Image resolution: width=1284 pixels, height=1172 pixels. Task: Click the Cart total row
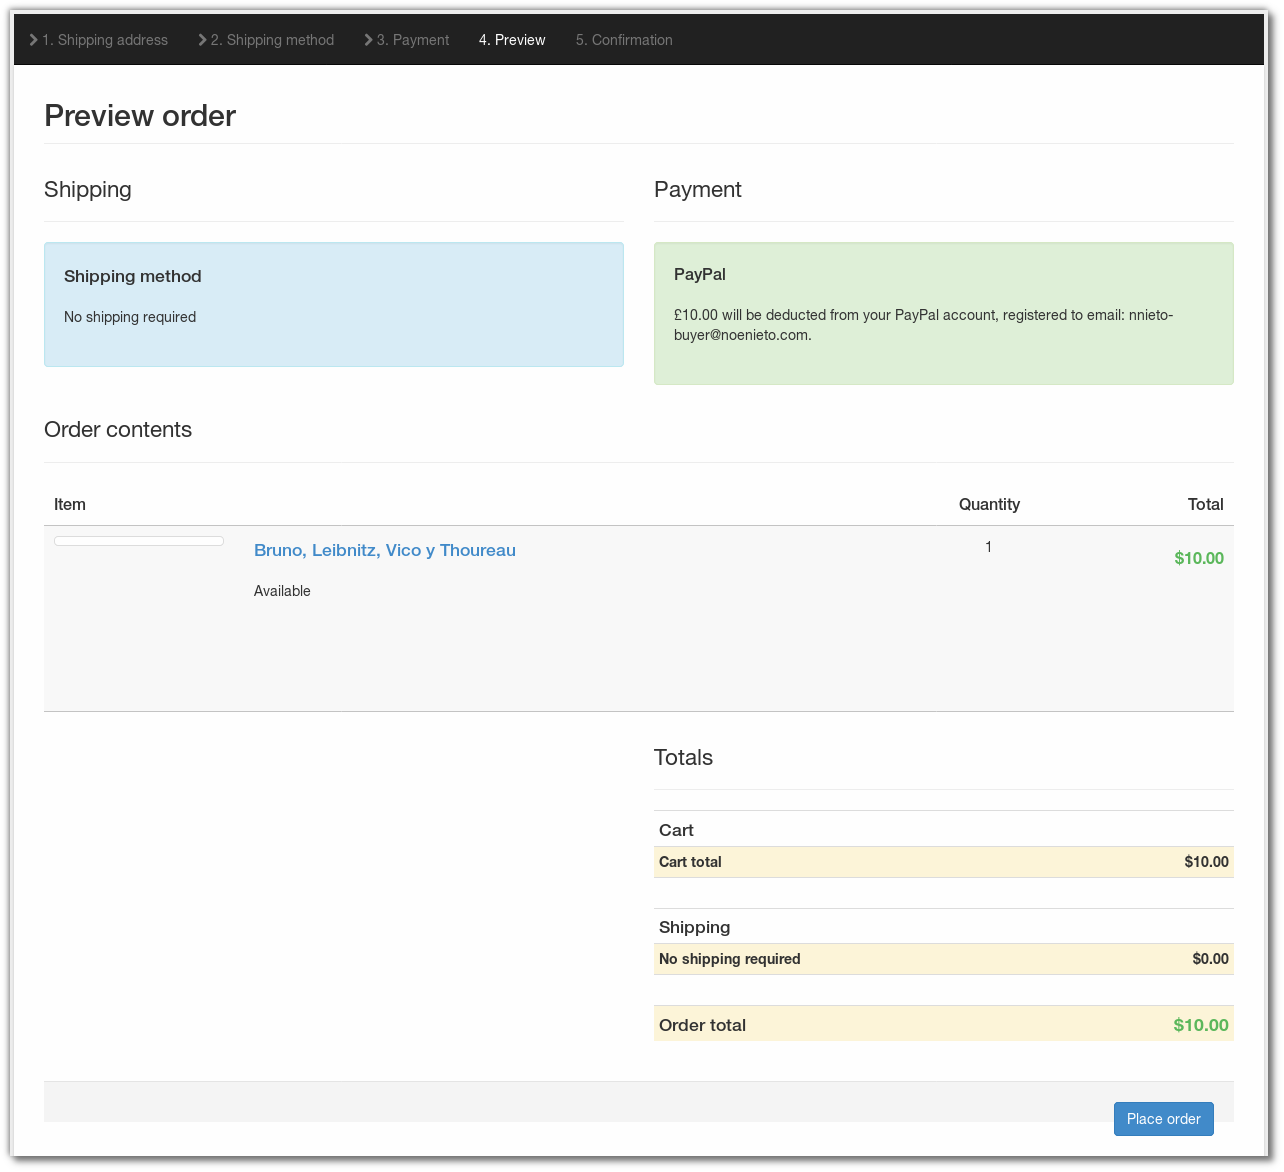(943, 862)
